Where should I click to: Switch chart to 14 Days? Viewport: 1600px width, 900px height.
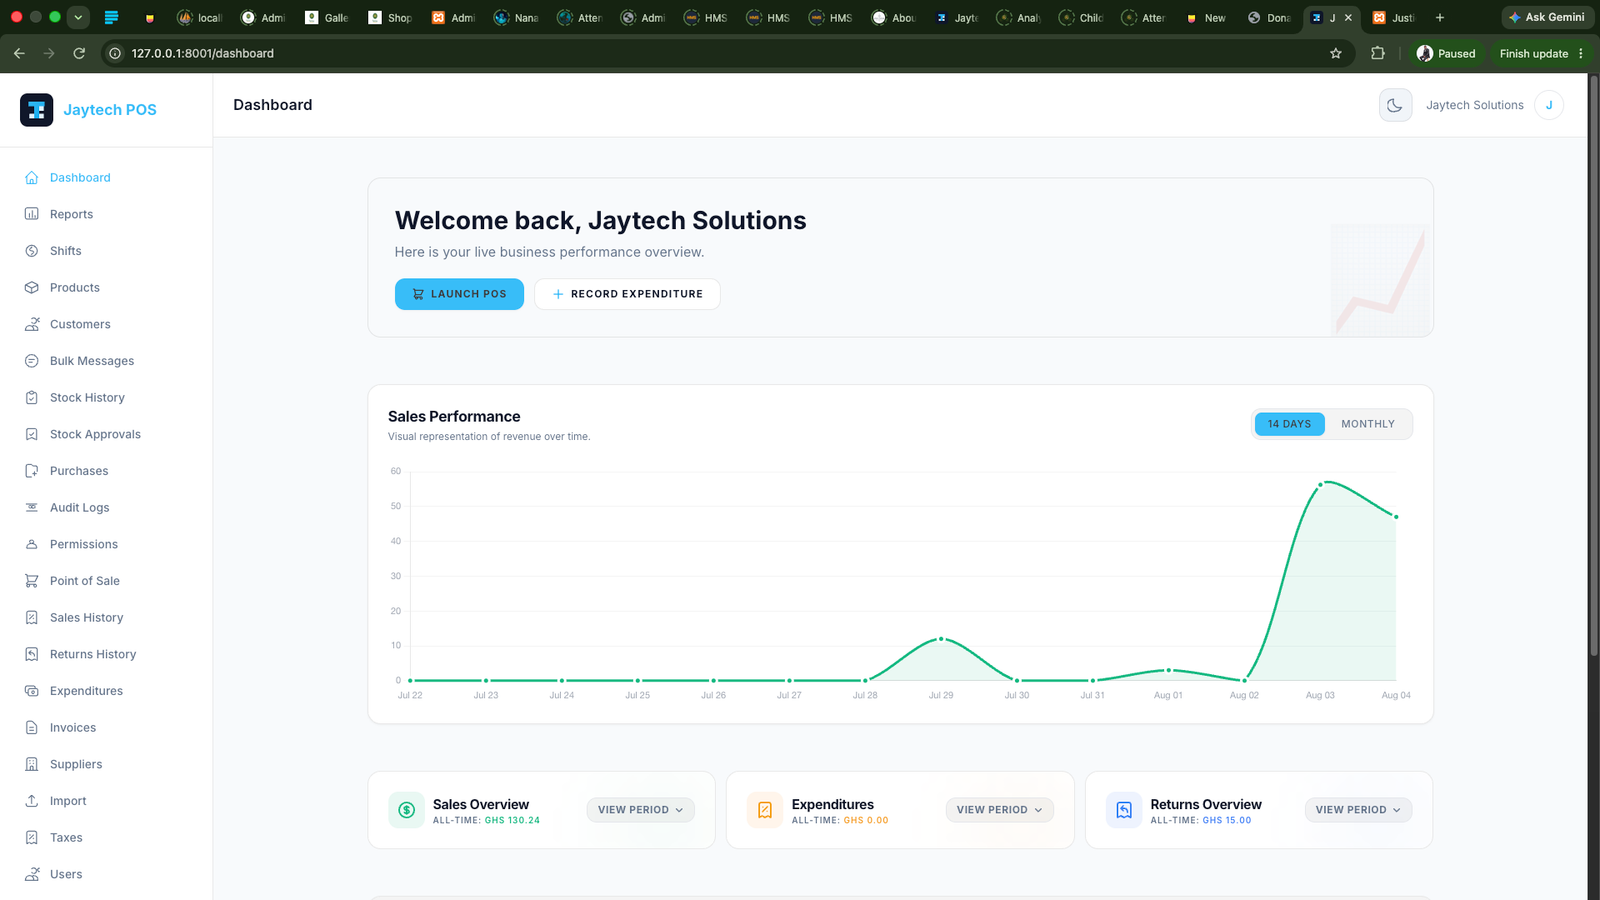[x=1289, y=424]
